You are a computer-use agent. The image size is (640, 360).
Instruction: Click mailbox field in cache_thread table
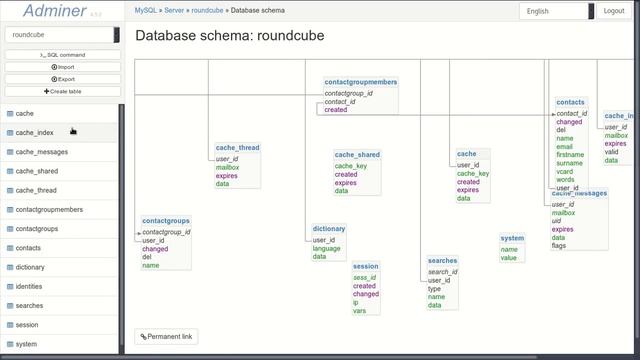tap(227, 167)
